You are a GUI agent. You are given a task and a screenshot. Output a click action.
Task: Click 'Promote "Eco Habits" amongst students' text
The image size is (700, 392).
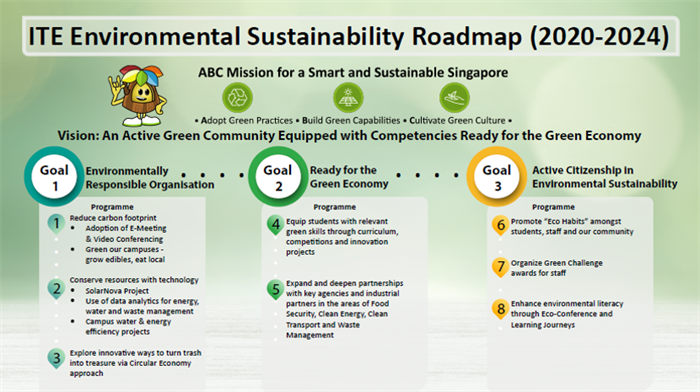pos(572,226)
